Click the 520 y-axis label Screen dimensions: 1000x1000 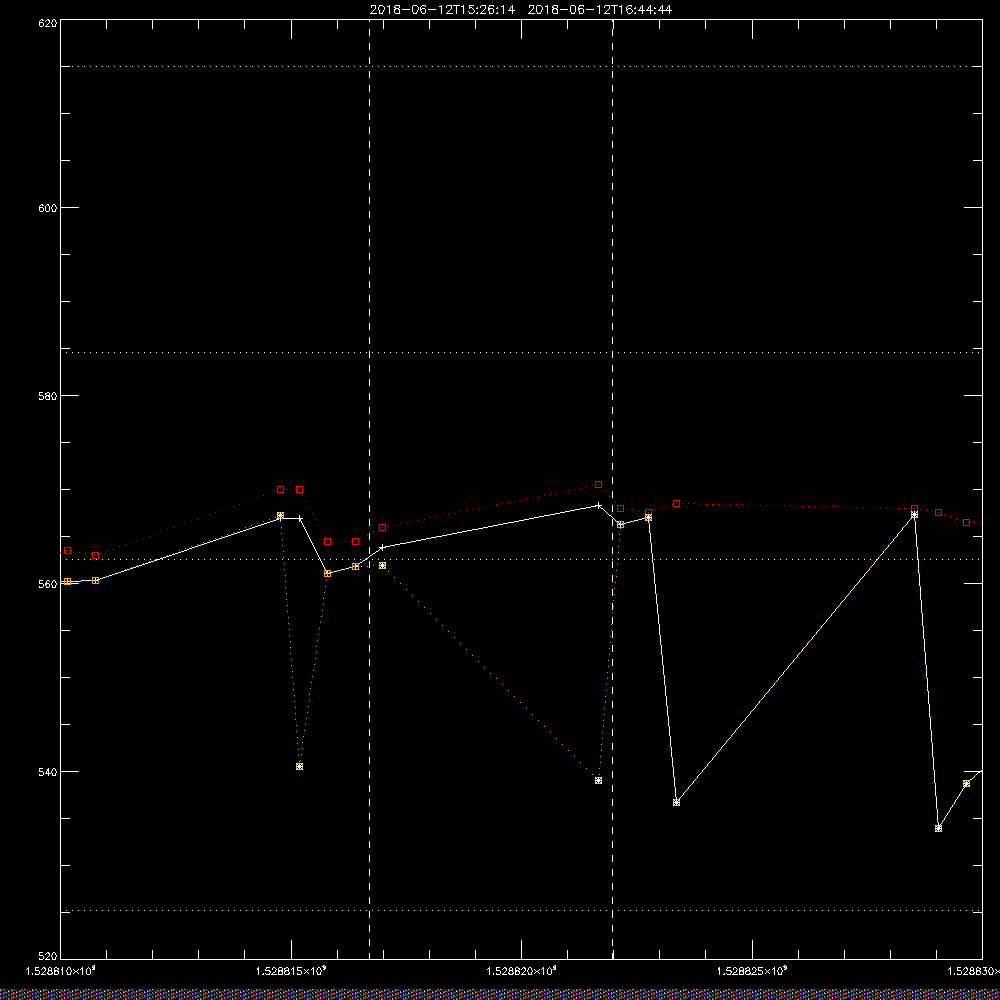click(x=48, y=957)
